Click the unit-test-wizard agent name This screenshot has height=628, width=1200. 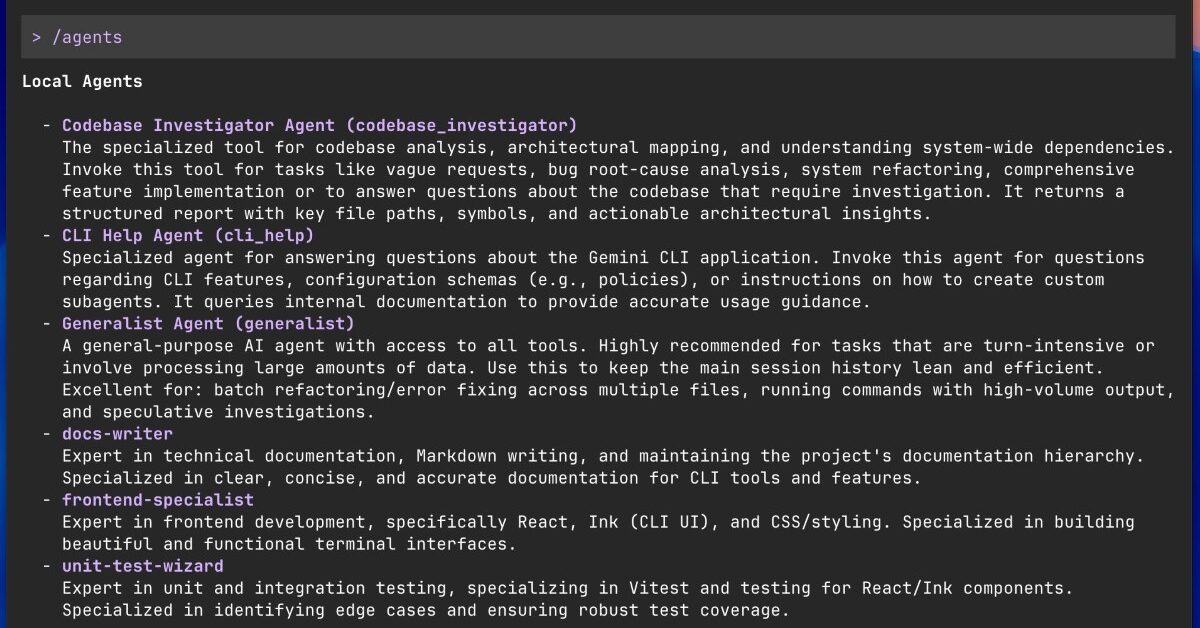click(140, 565)
